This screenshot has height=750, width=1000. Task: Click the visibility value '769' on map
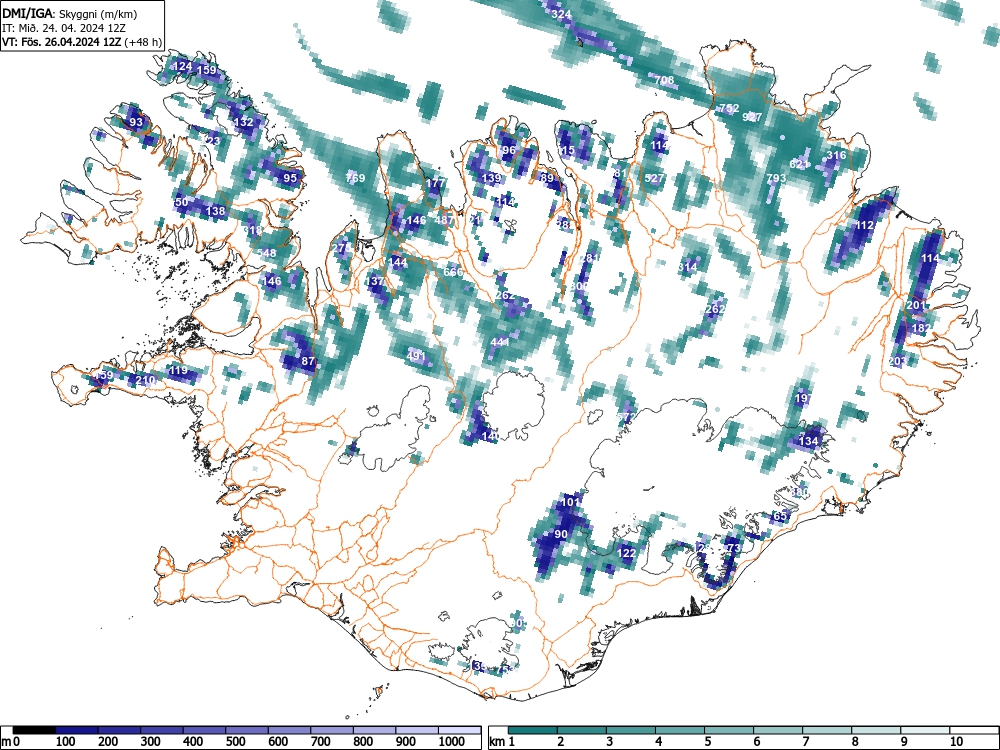(355, 178)
